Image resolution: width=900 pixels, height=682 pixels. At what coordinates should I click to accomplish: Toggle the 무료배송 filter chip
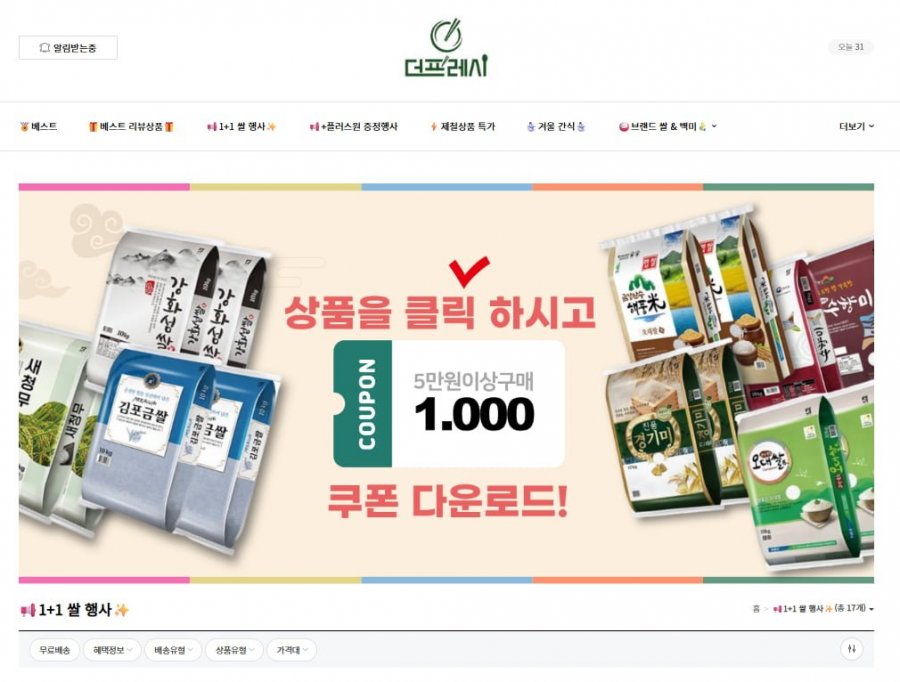click(55, 650)
